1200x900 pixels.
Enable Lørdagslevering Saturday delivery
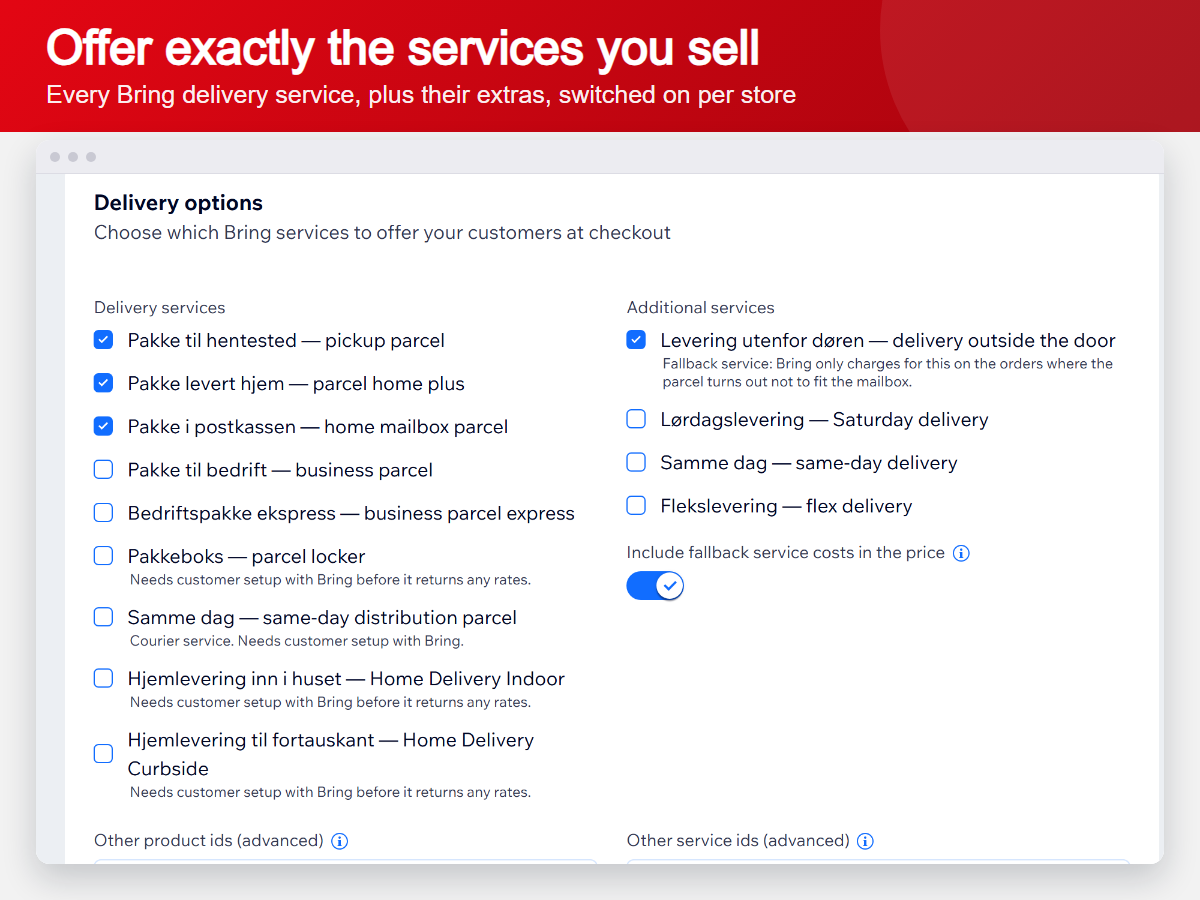pyautogui.click(x=636, y=419)
